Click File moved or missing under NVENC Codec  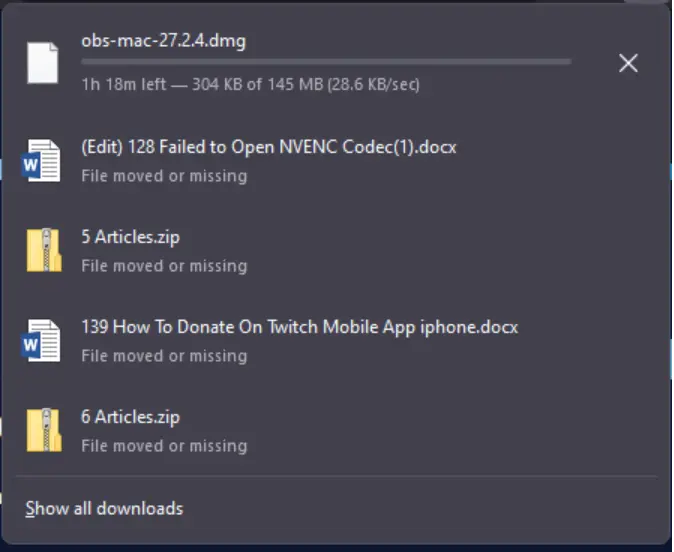click(165, 176)
